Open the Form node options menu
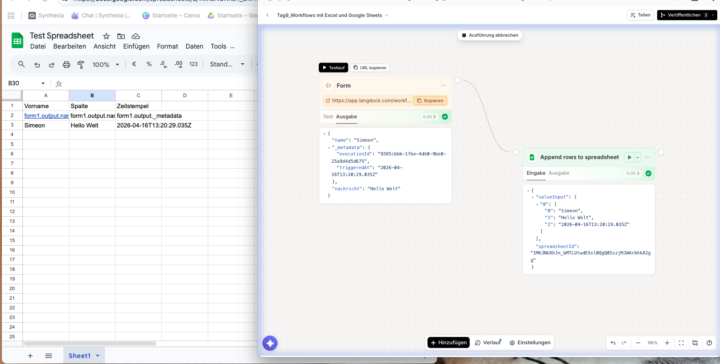The height and width of the screenshot is (364, 720). point(443,85)
